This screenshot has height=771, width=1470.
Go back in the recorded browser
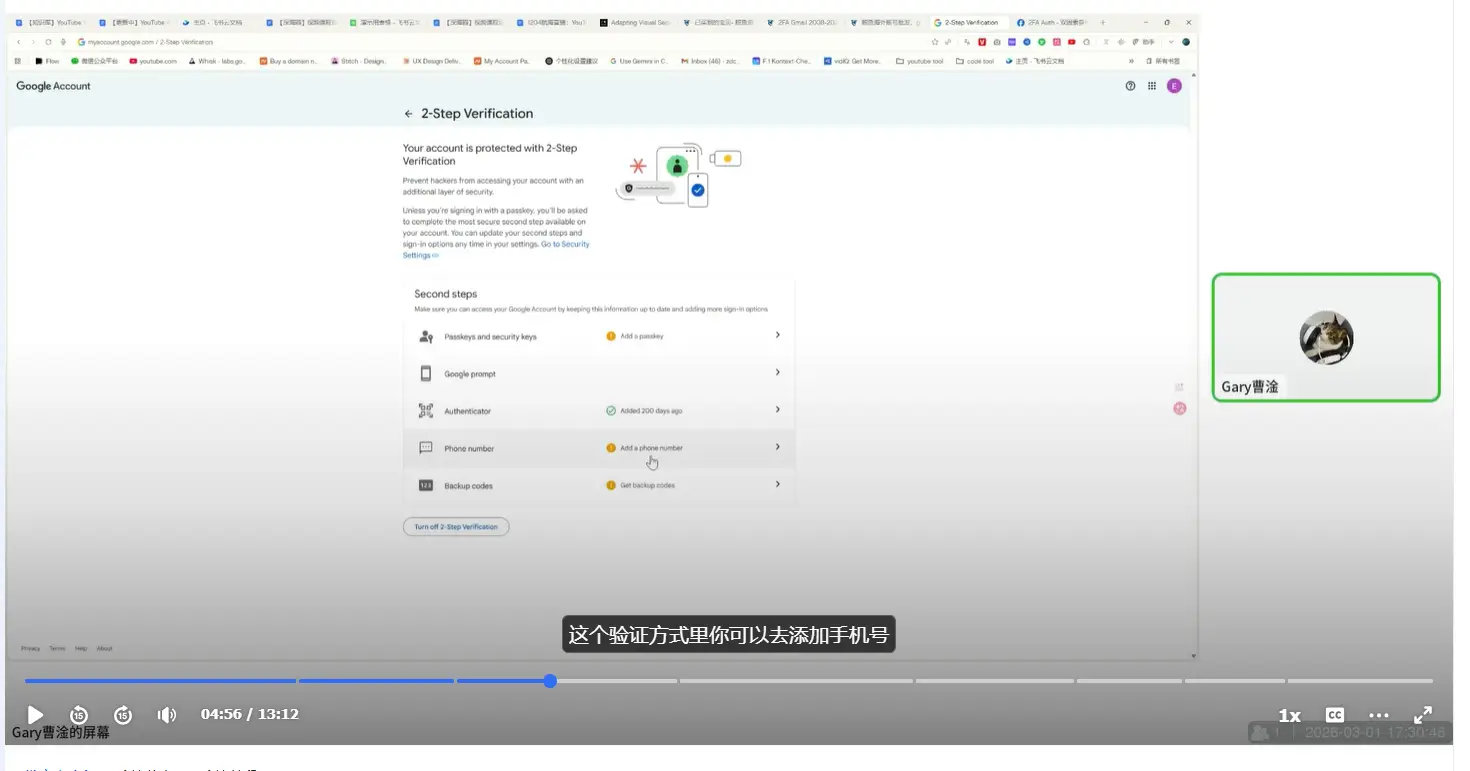coord(19,42)
